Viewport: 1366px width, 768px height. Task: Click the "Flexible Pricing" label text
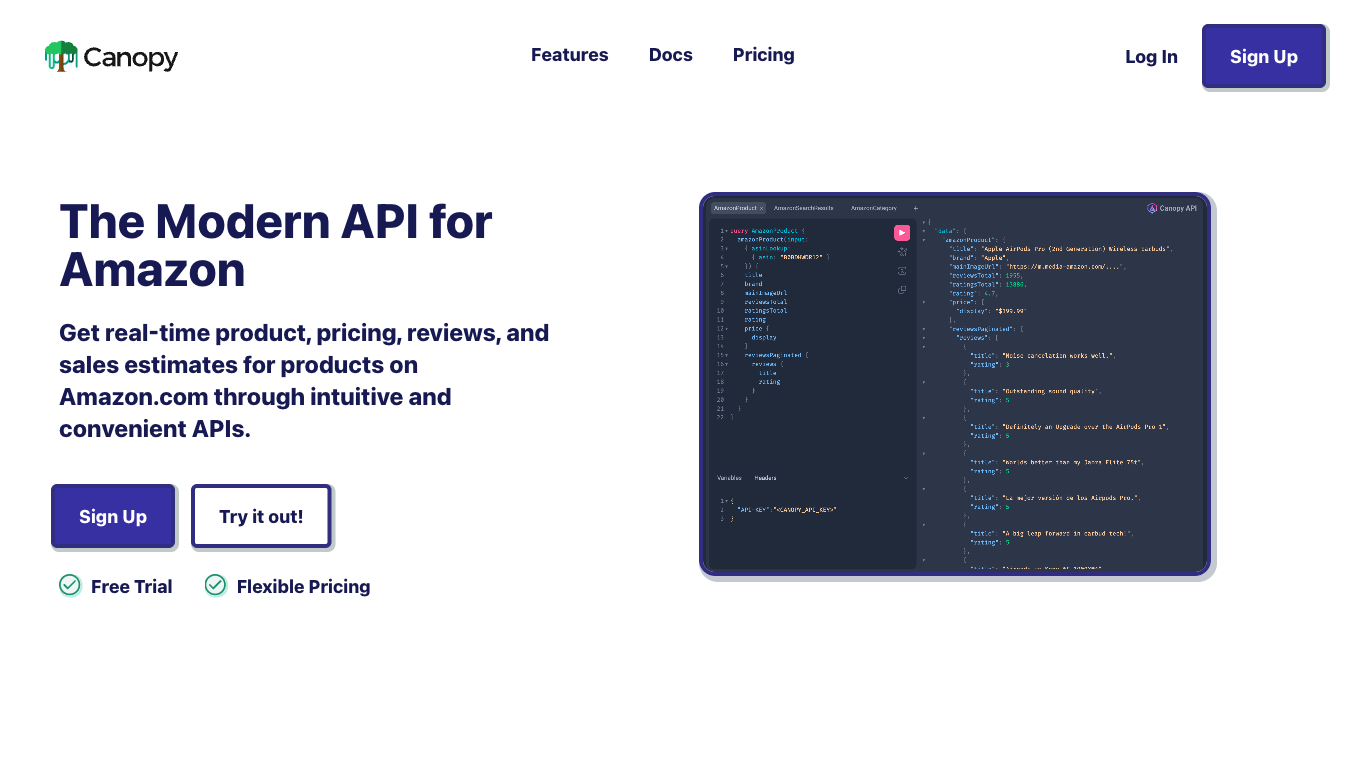point(303,587)
